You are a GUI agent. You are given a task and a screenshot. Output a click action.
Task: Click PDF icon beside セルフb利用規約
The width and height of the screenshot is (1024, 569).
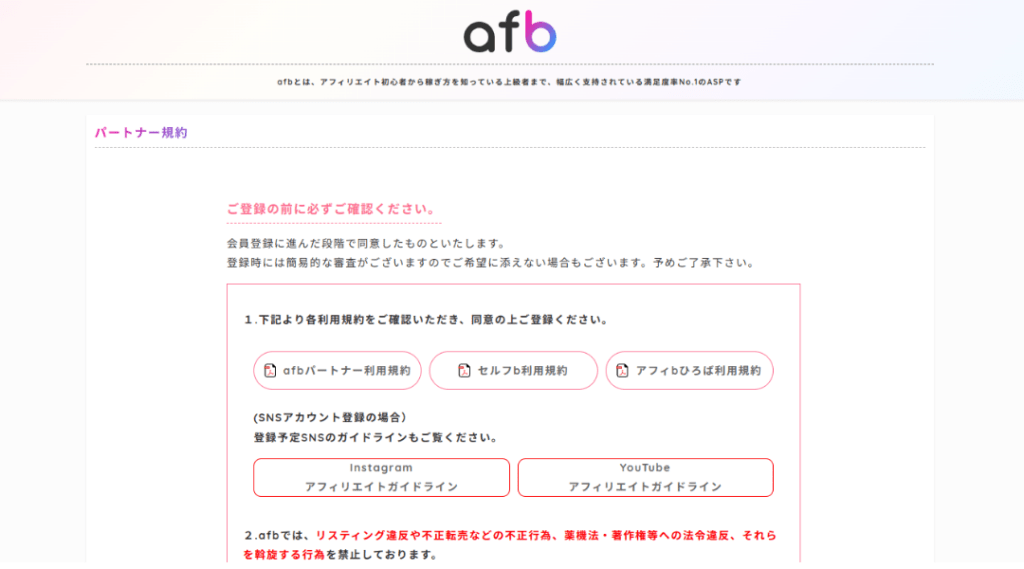(x=464, y=370)
